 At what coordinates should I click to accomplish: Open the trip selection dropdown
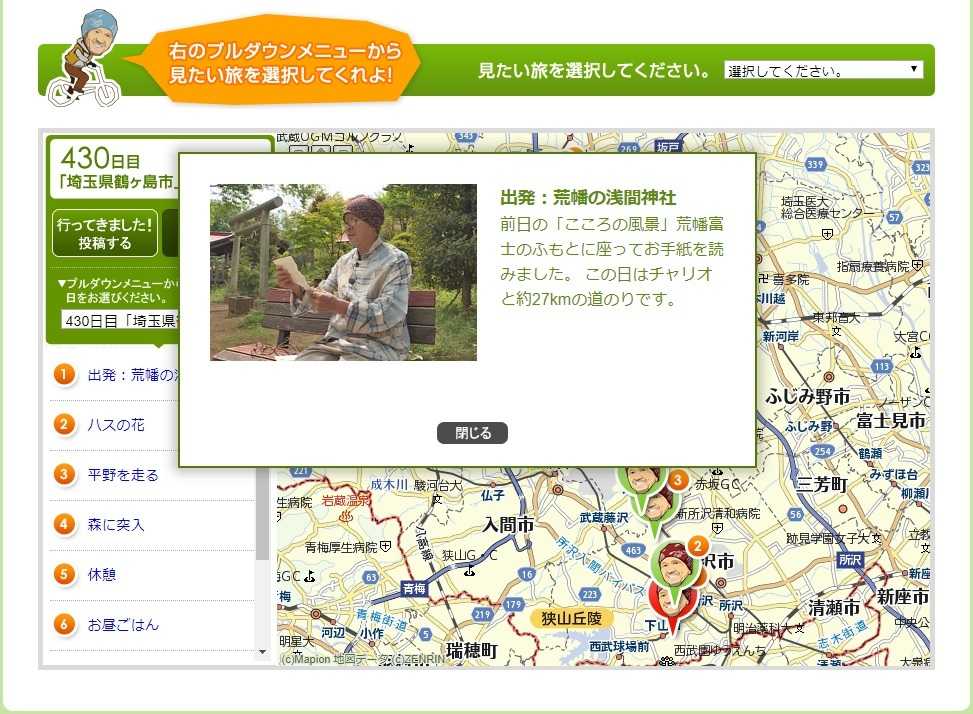[x=823, y=70]
